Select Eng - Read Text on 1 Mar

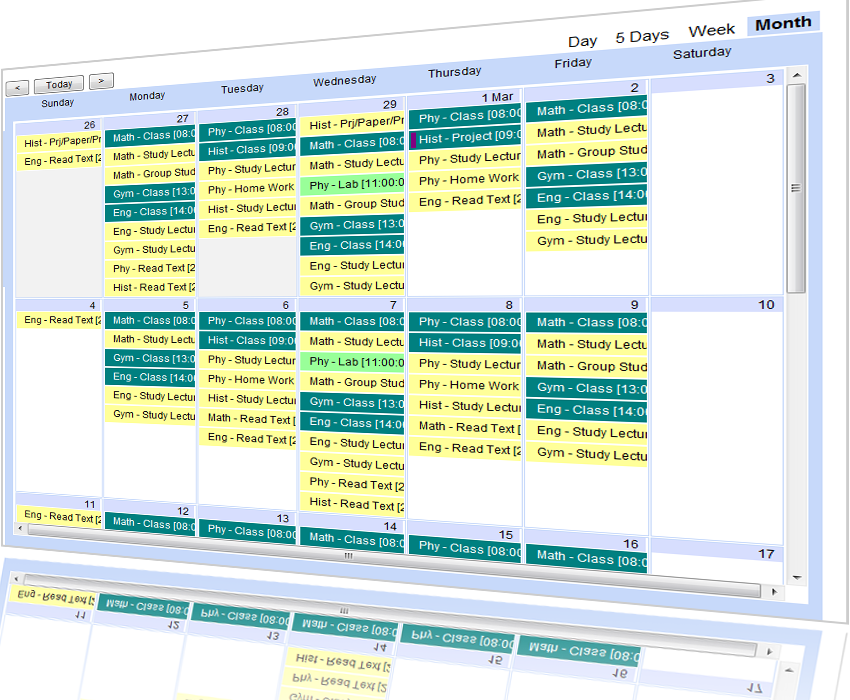465,201
